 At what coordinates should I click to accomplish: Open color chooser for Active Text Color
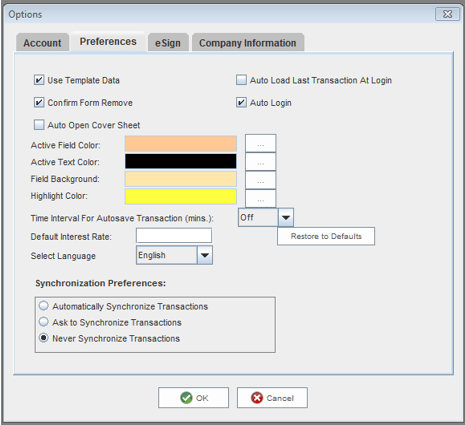pyautogui.click(x=261, y=162)
